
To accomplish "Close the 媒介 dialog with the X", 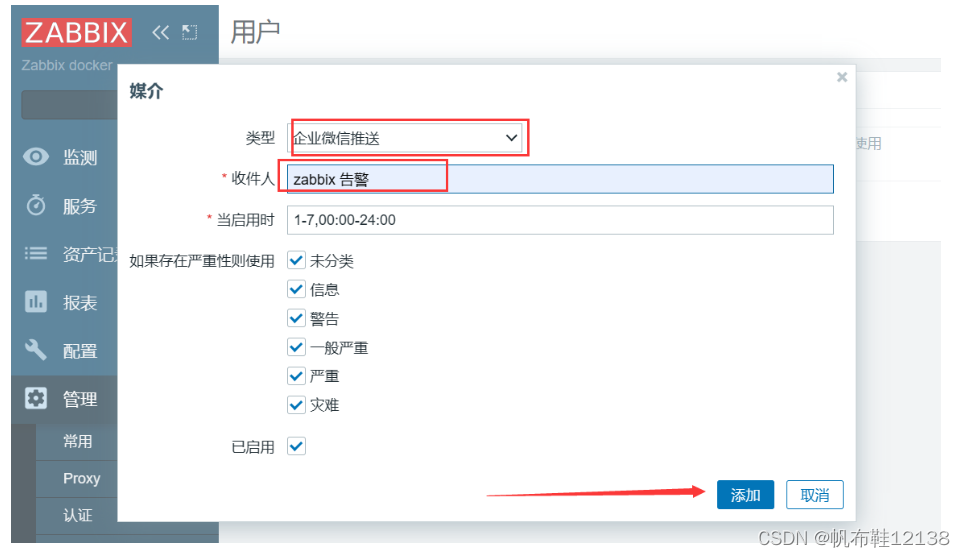I will click(842, 77).
